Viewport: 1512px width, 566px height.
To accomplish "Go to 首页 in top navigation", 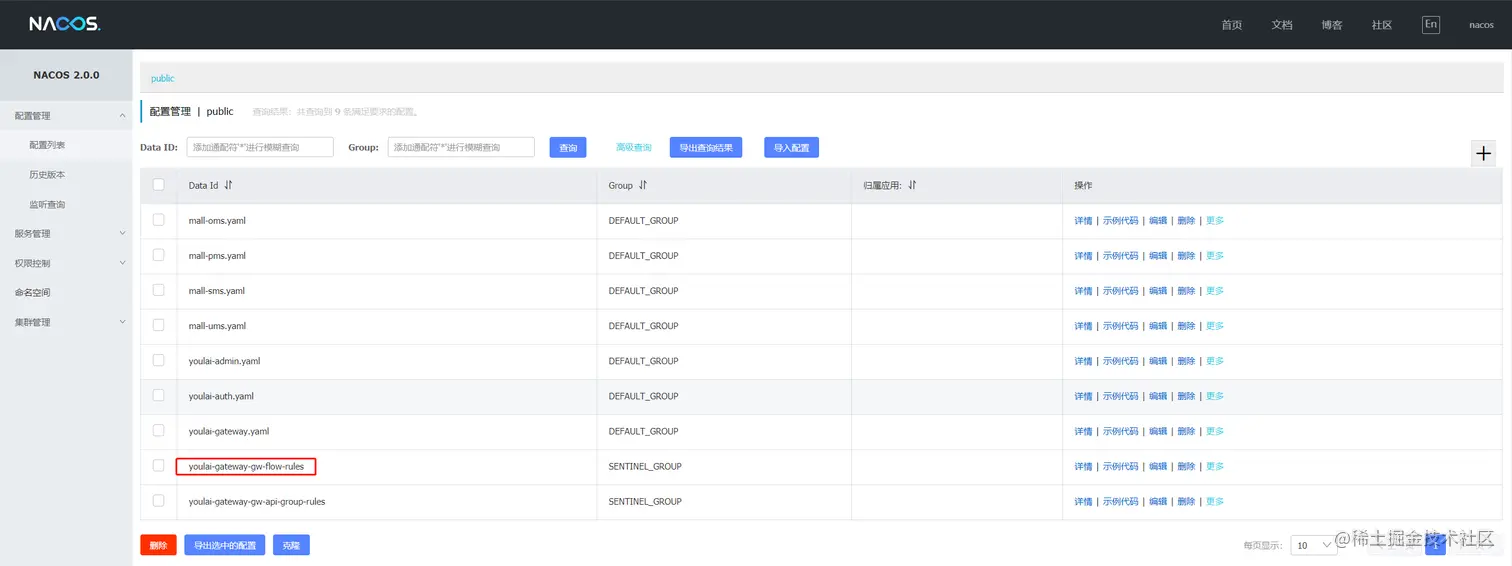I will coord(1232,25).
